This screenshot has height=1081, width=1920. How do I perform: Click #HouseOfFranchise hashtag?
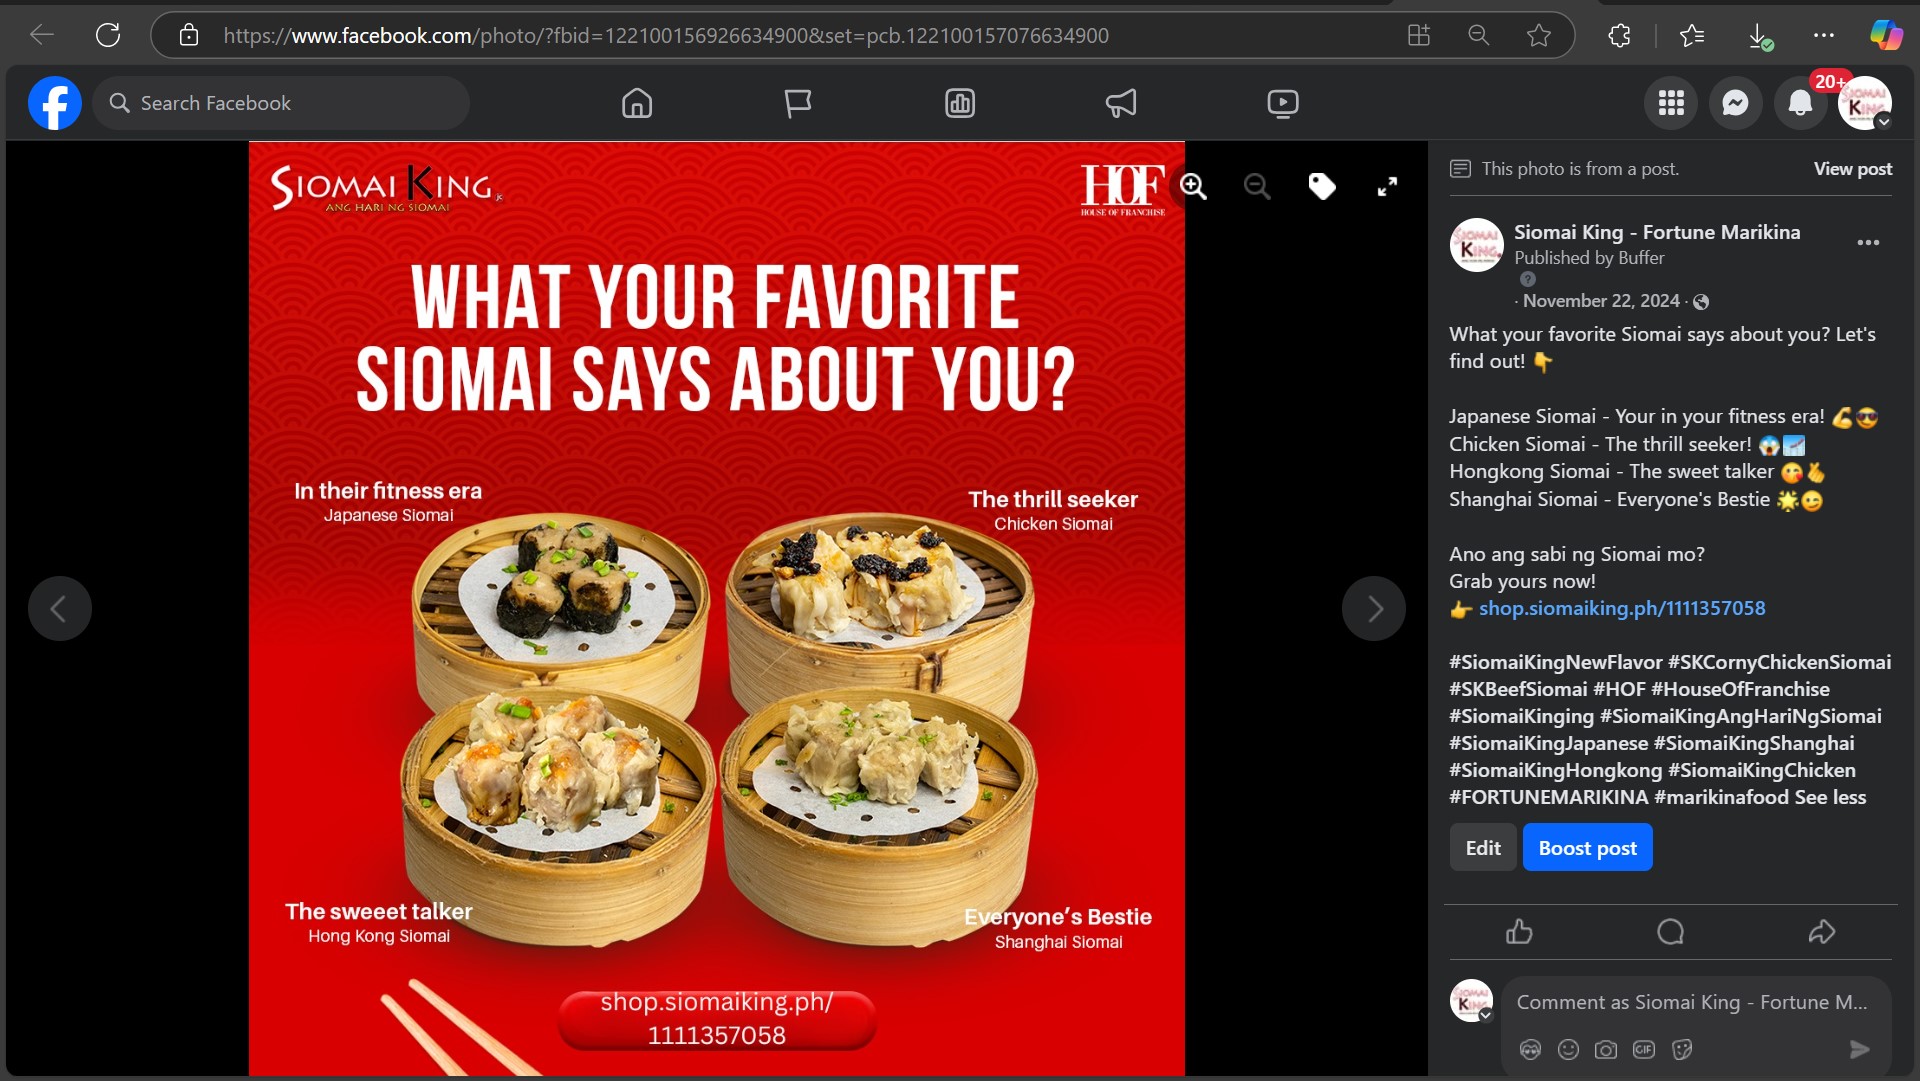pyautogui.click(x=1740, y=689)
